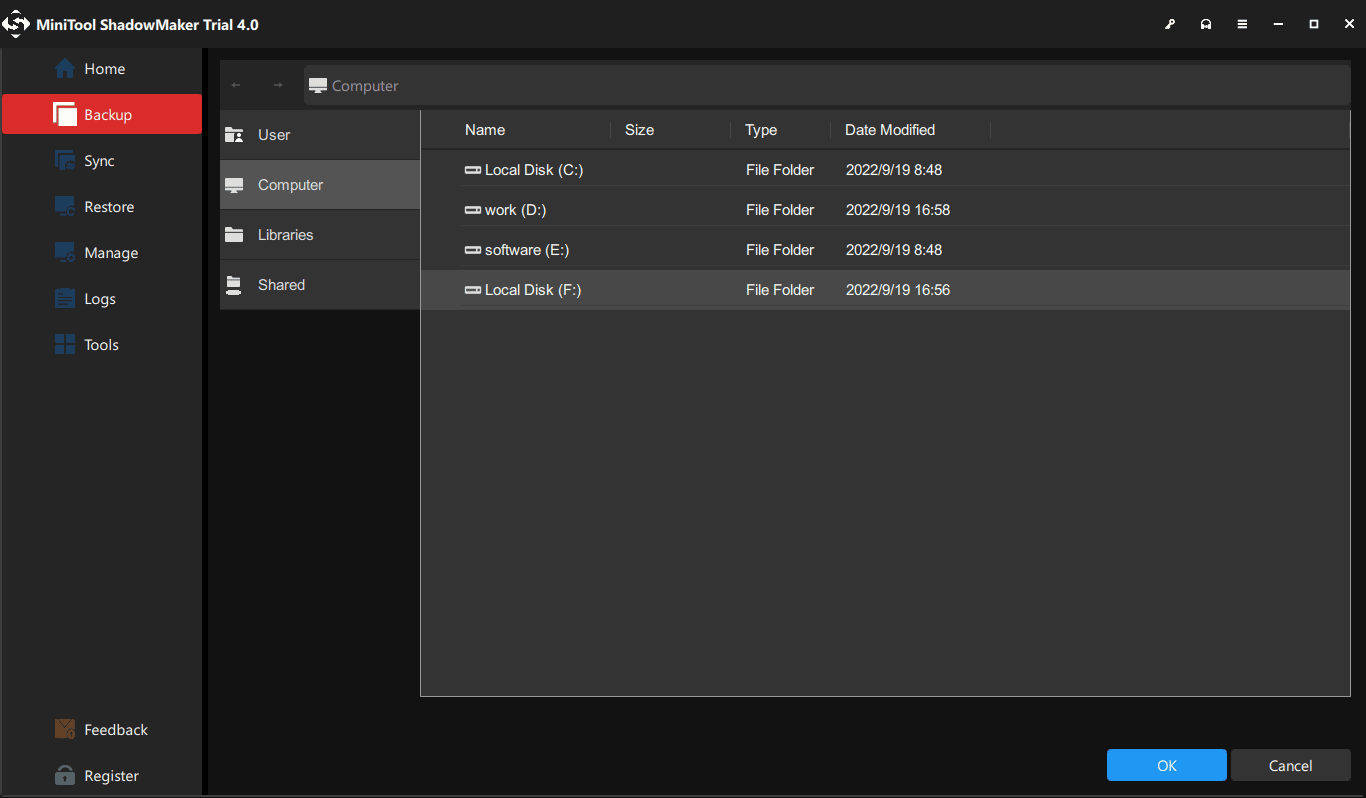Open the Sync section icon

[x=65, y=160]
